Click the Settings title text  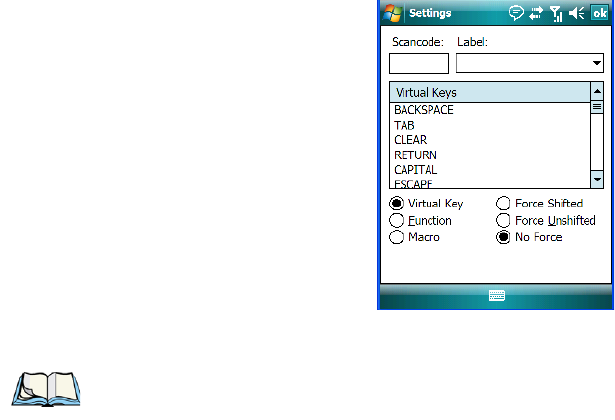pyautogui.click(x=430, y=13)
